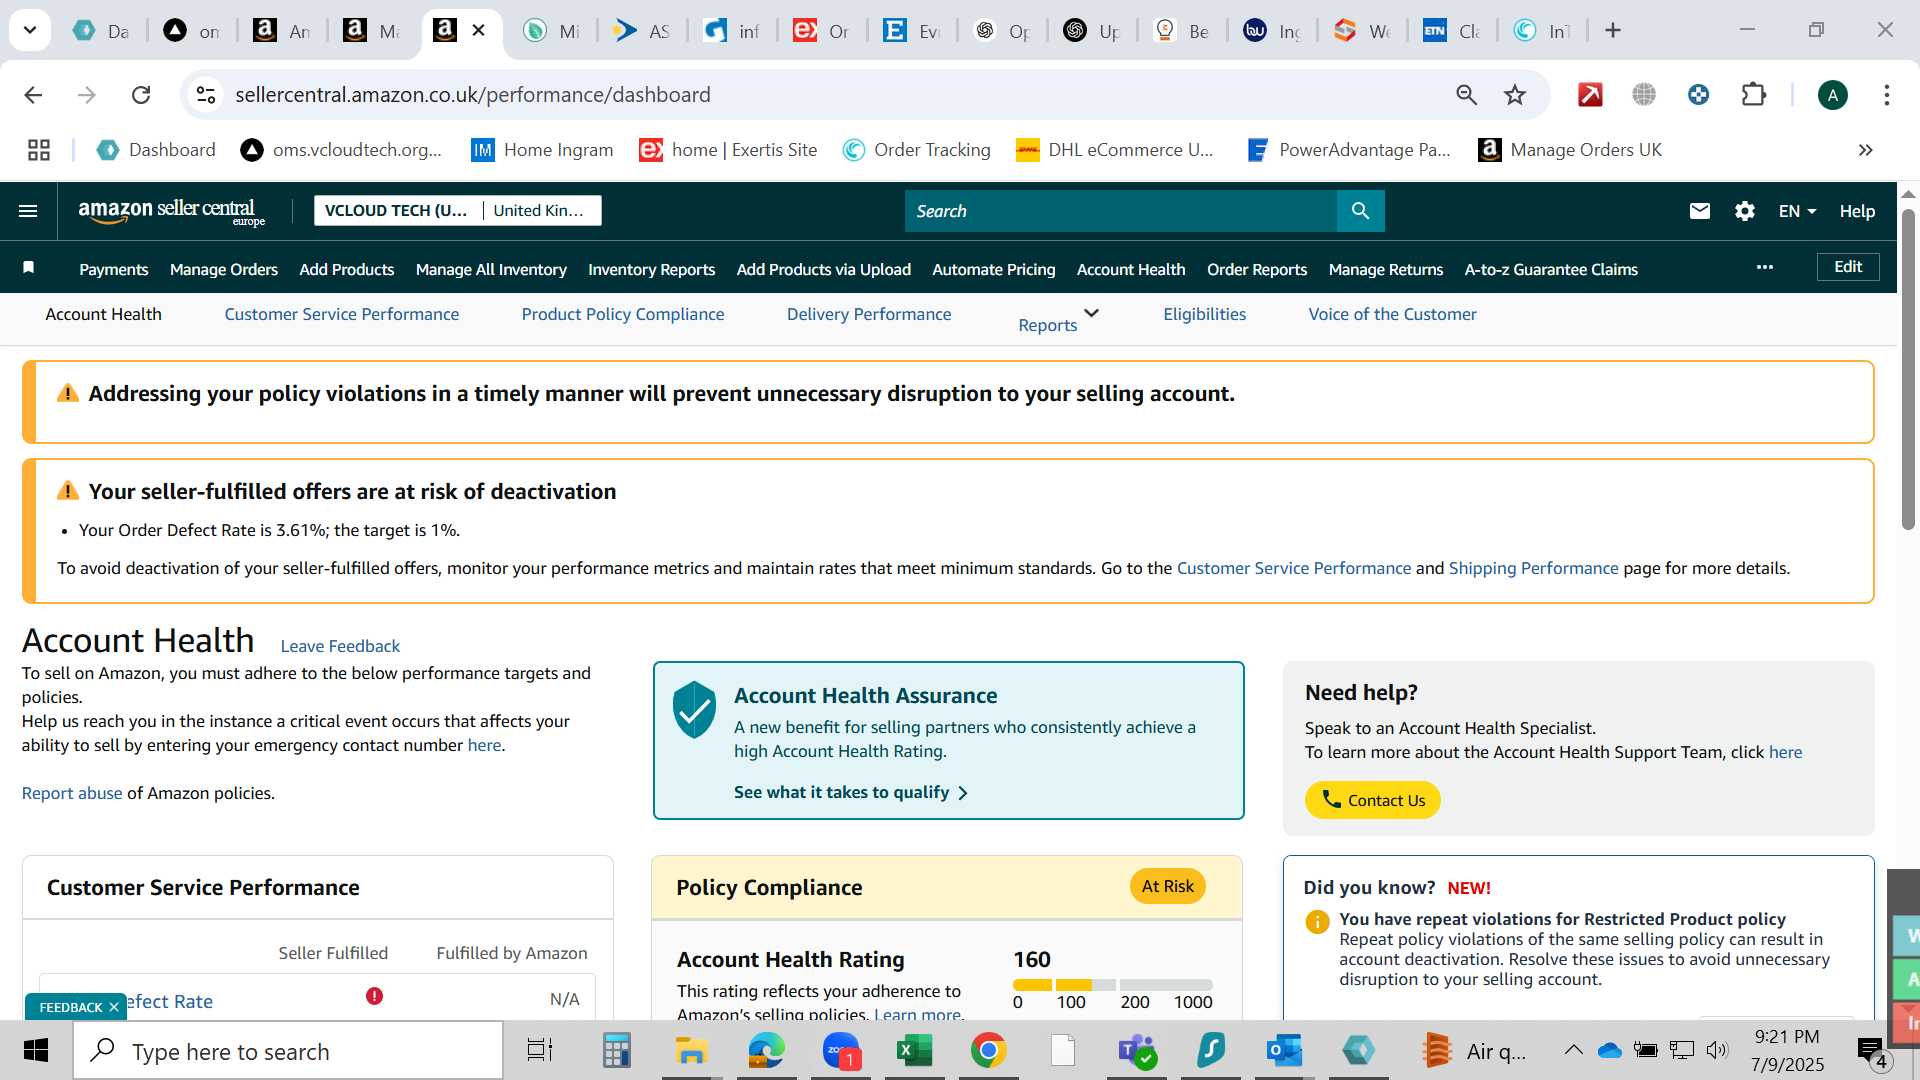This screenshot has height=1080, width=1920.
Task: Click the Amazon Seller Central logo
Action: tap(172, 211)
